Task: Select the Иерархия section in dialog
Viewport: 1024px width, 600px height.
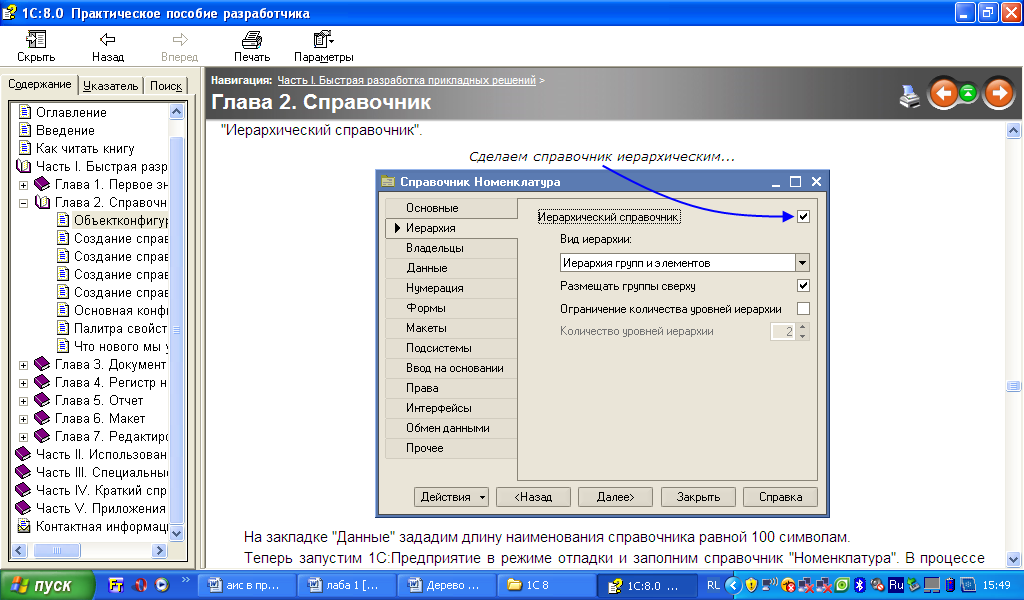Action: tap(451, 228)
